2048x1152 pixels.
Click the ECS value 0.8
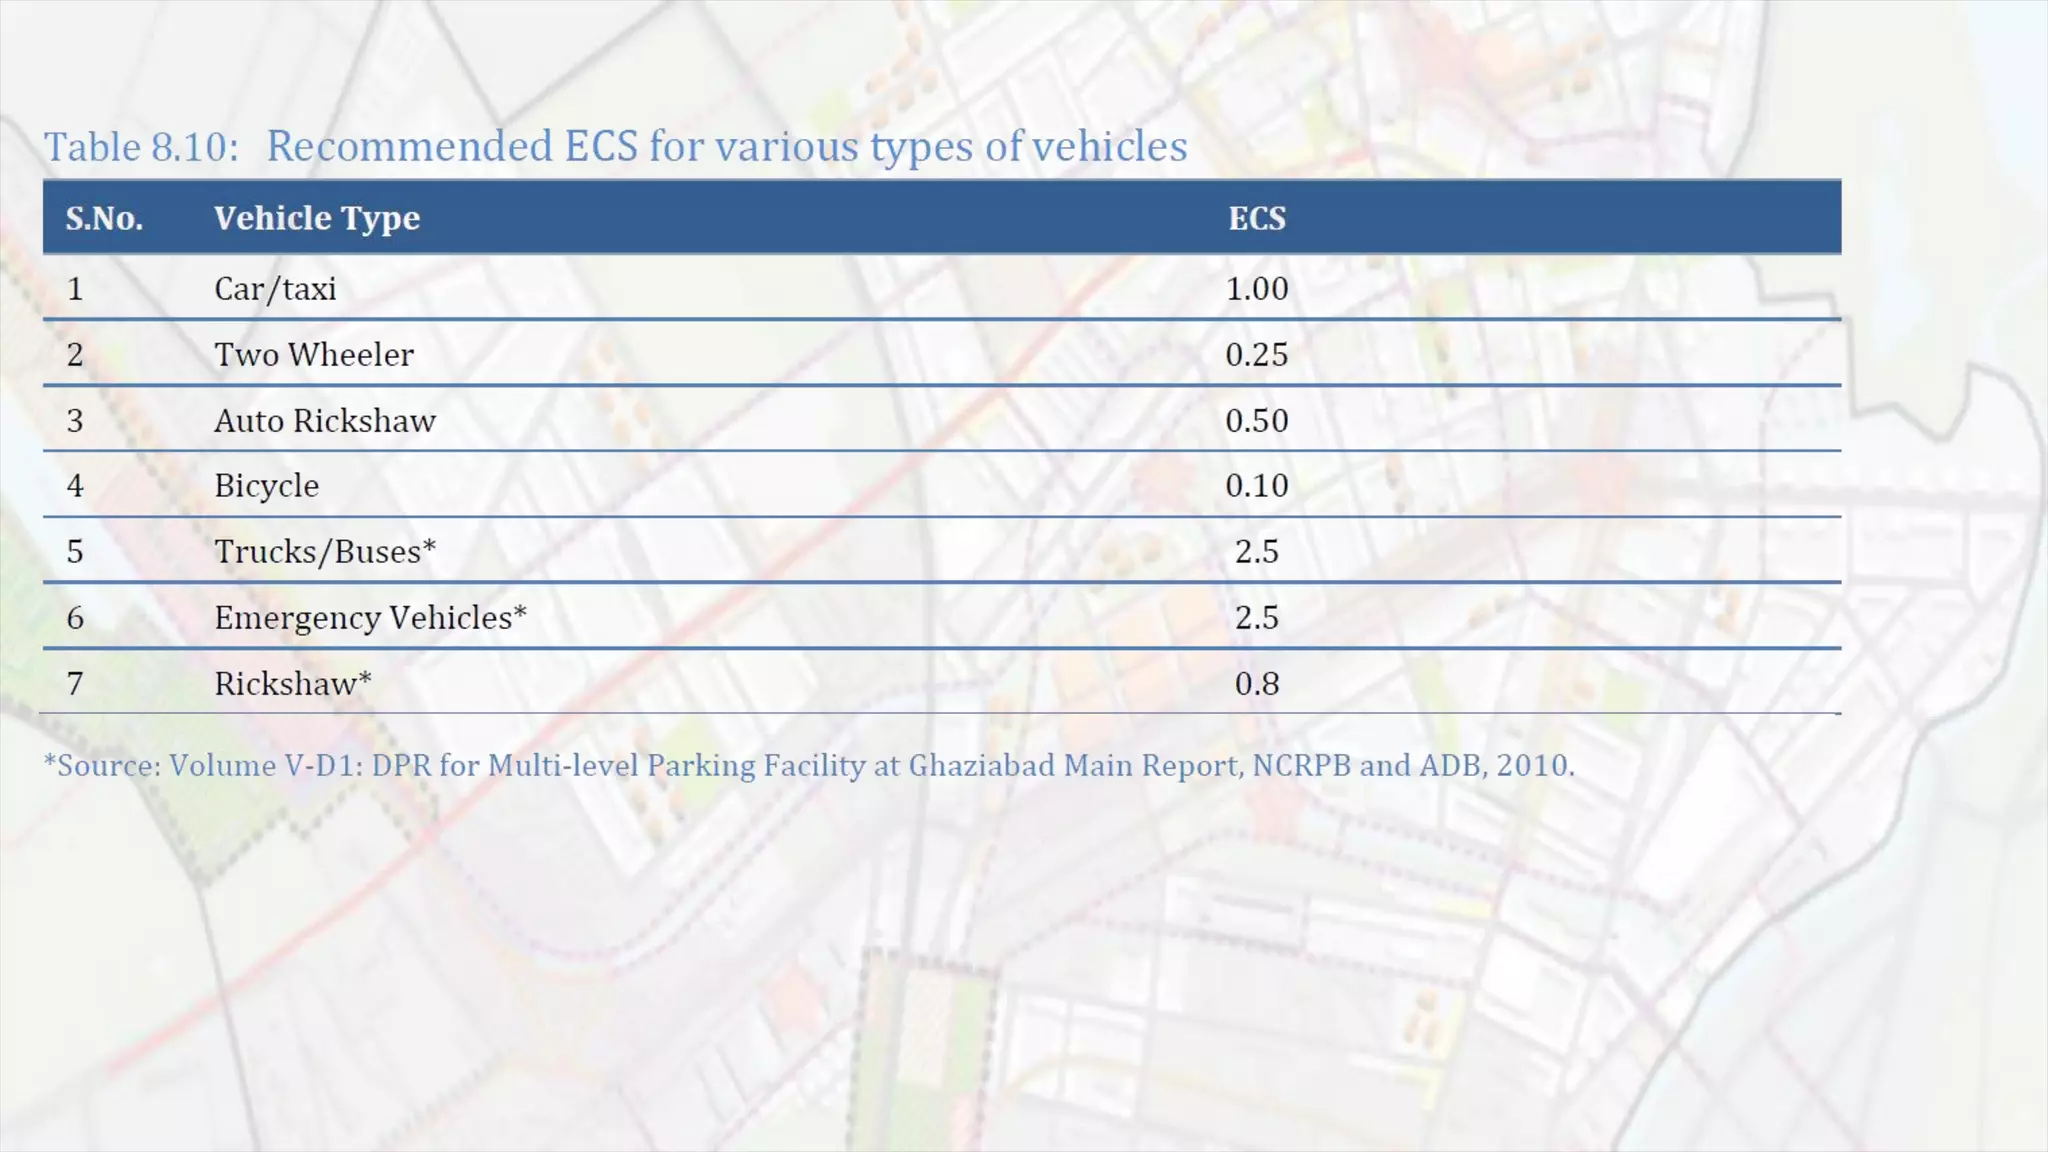click(1256, 684)
